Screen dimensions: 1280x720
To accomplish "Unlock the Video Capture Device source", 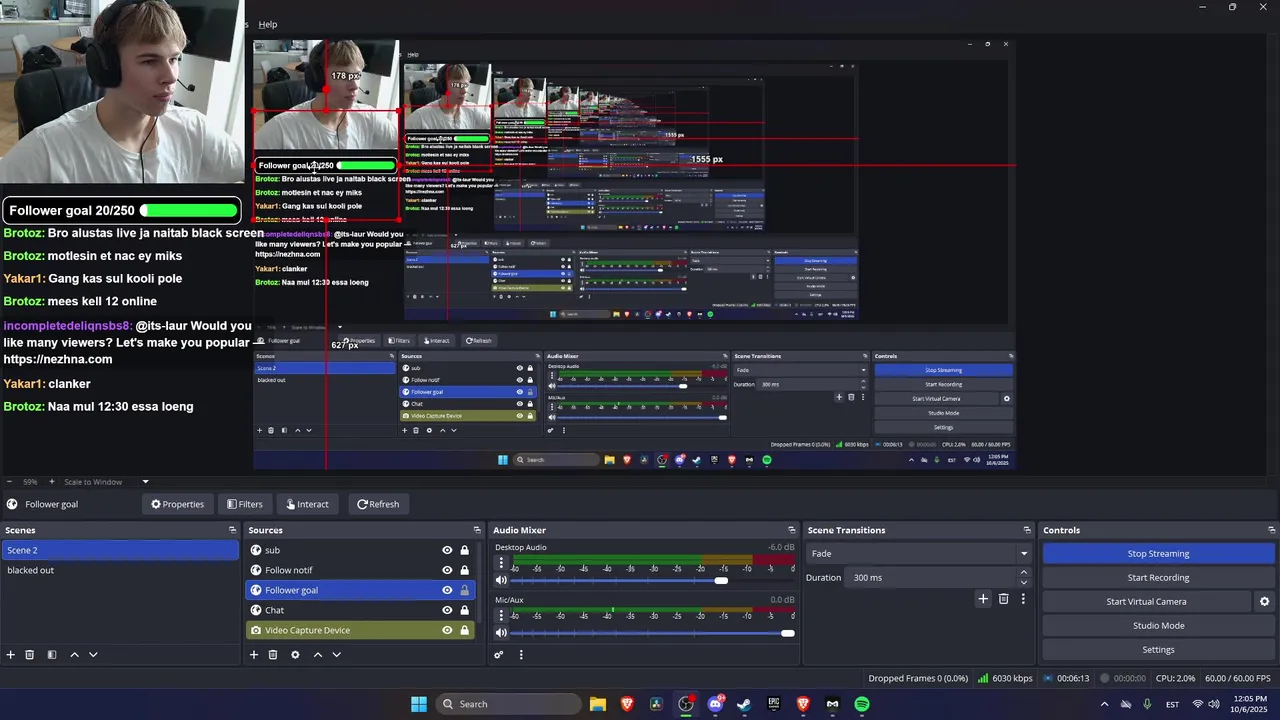I will point(464,630).
